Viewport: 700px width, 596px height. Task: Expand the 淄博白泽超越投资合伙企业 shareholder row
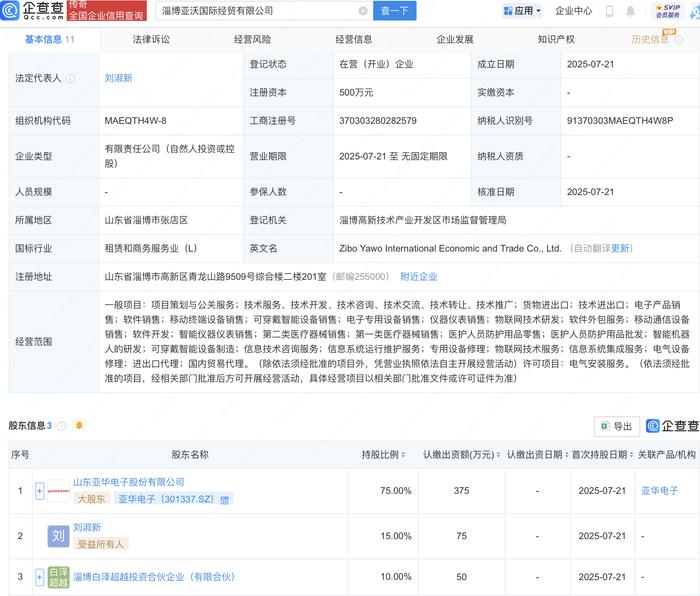[39, 577]
